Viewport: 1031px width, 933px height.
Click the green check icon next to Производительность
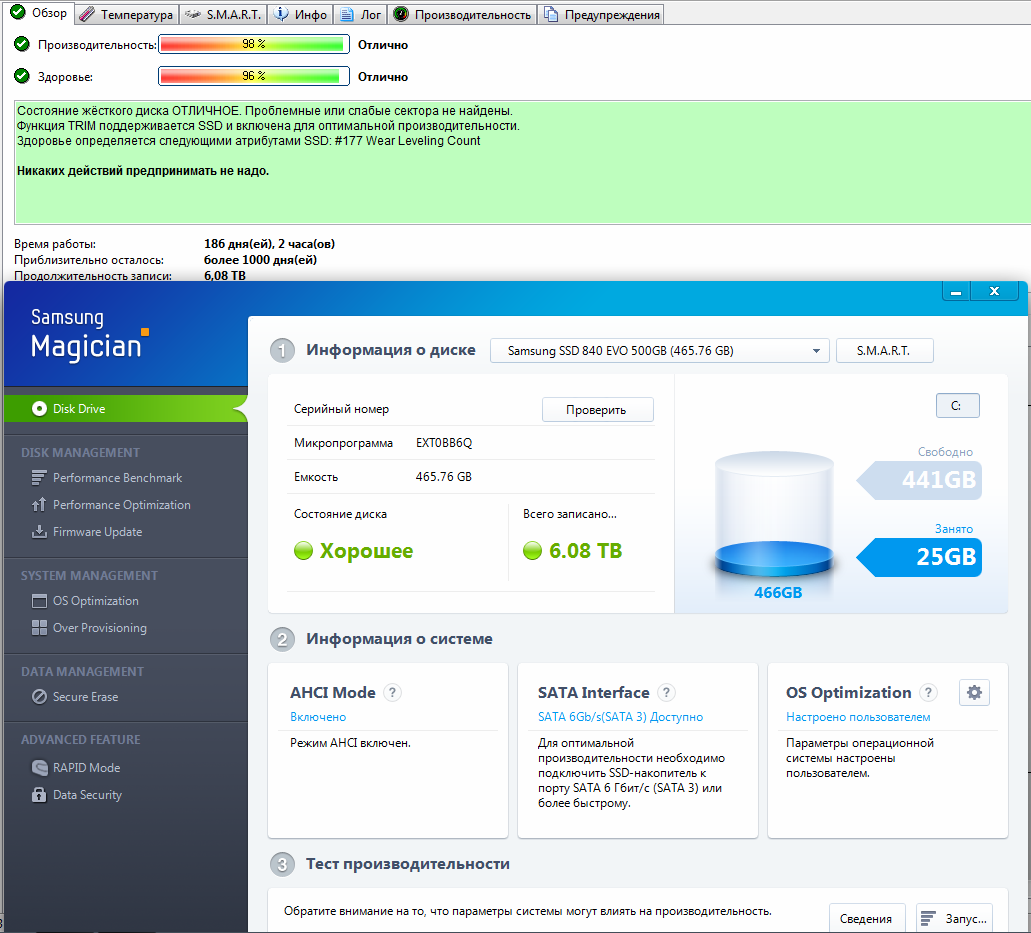(22, 44)
